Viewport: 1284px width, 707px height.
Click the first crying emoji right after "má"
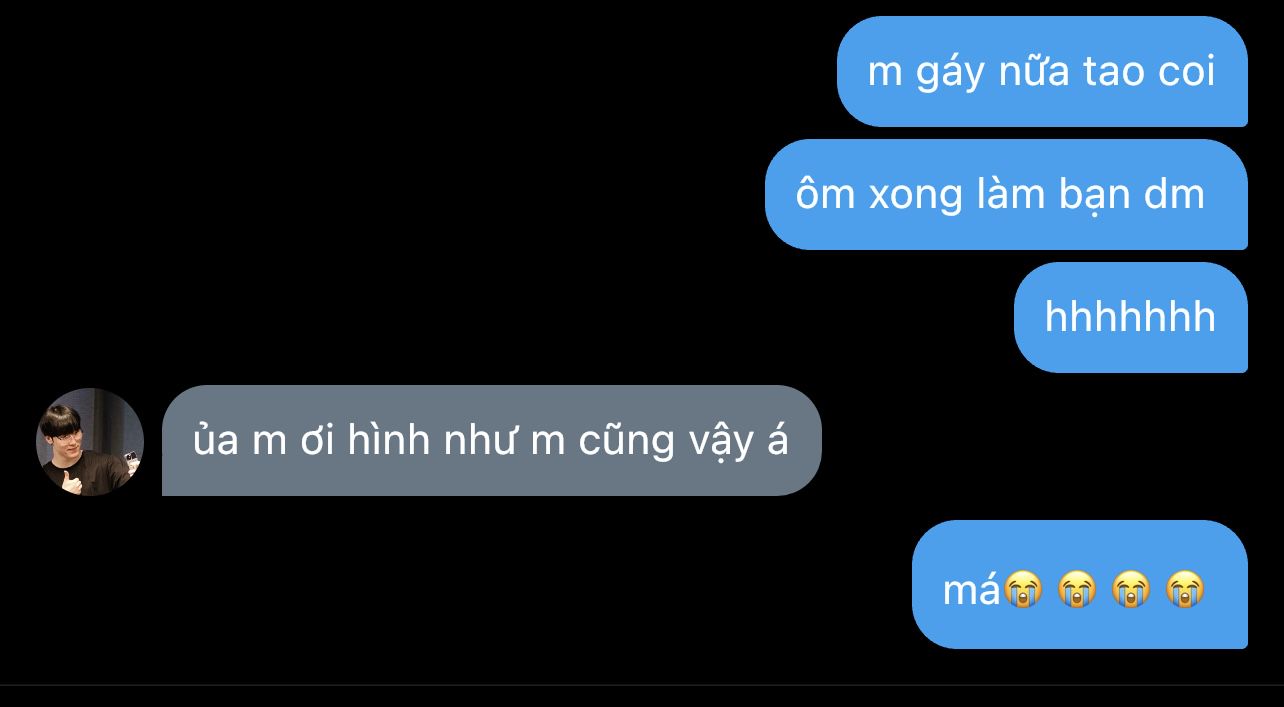(1023, 590)
